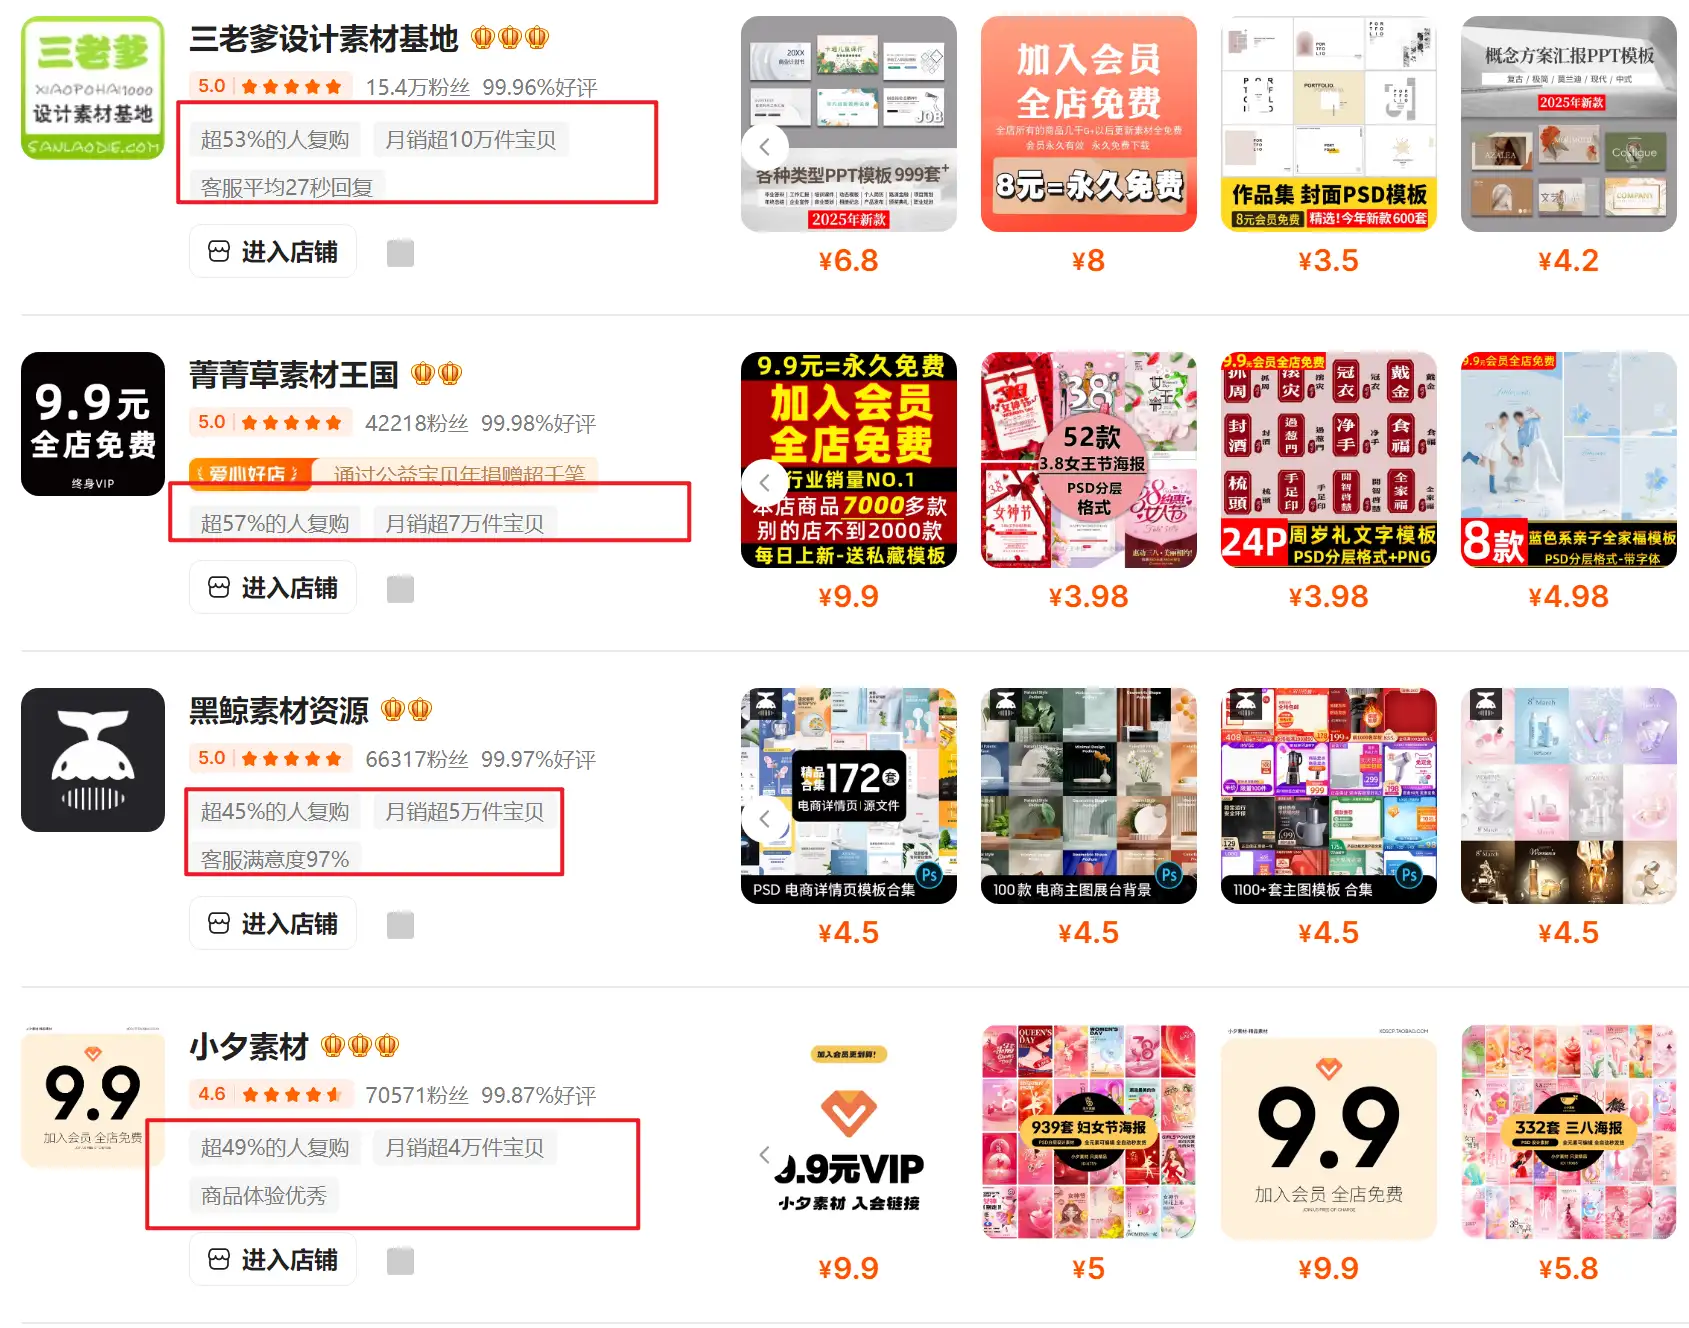Click the 9.9元全店免费 black shop logo
The width and height of the screenshot is (1689, 1328).
(93, 424)
